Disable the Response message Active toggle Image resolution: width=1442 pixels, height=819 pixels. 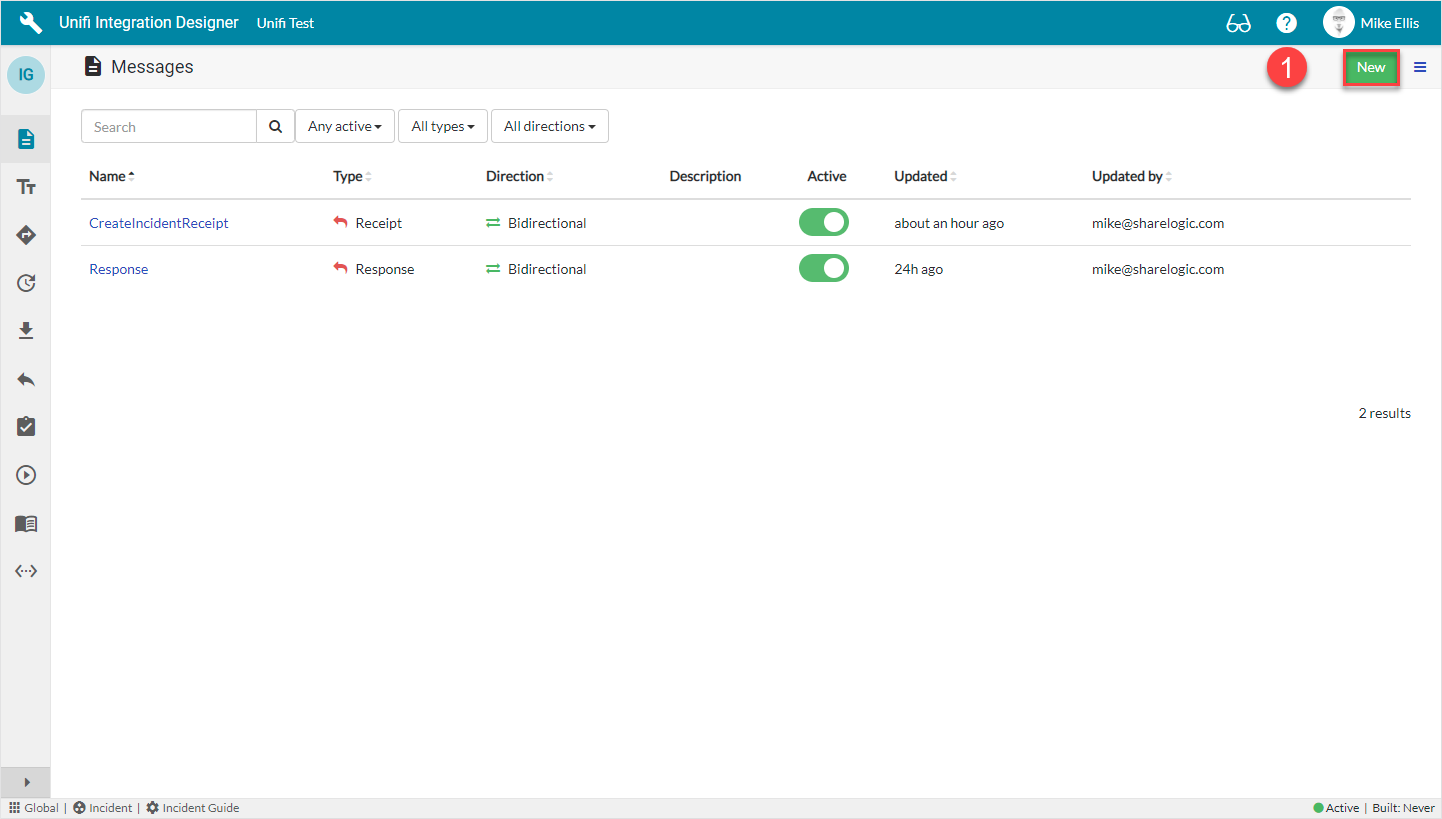click(x=823, y=269)
